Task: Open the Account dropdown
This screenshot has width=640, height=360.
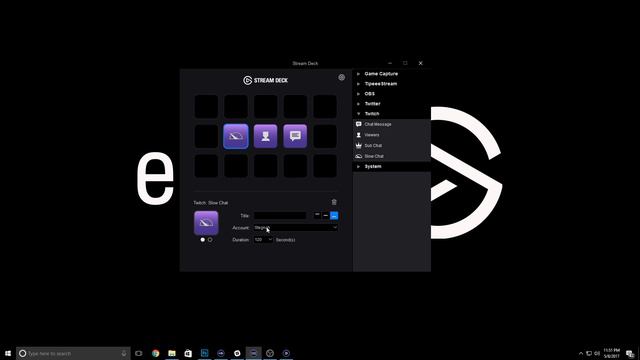Action: [x=296, y=227]
